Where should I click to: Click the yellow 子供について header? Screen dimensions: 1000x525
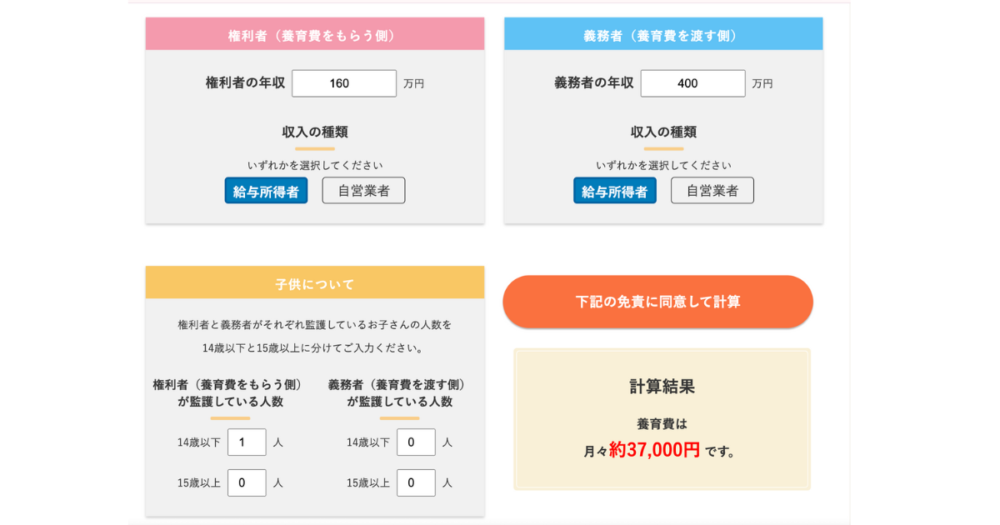click(314, 284)
